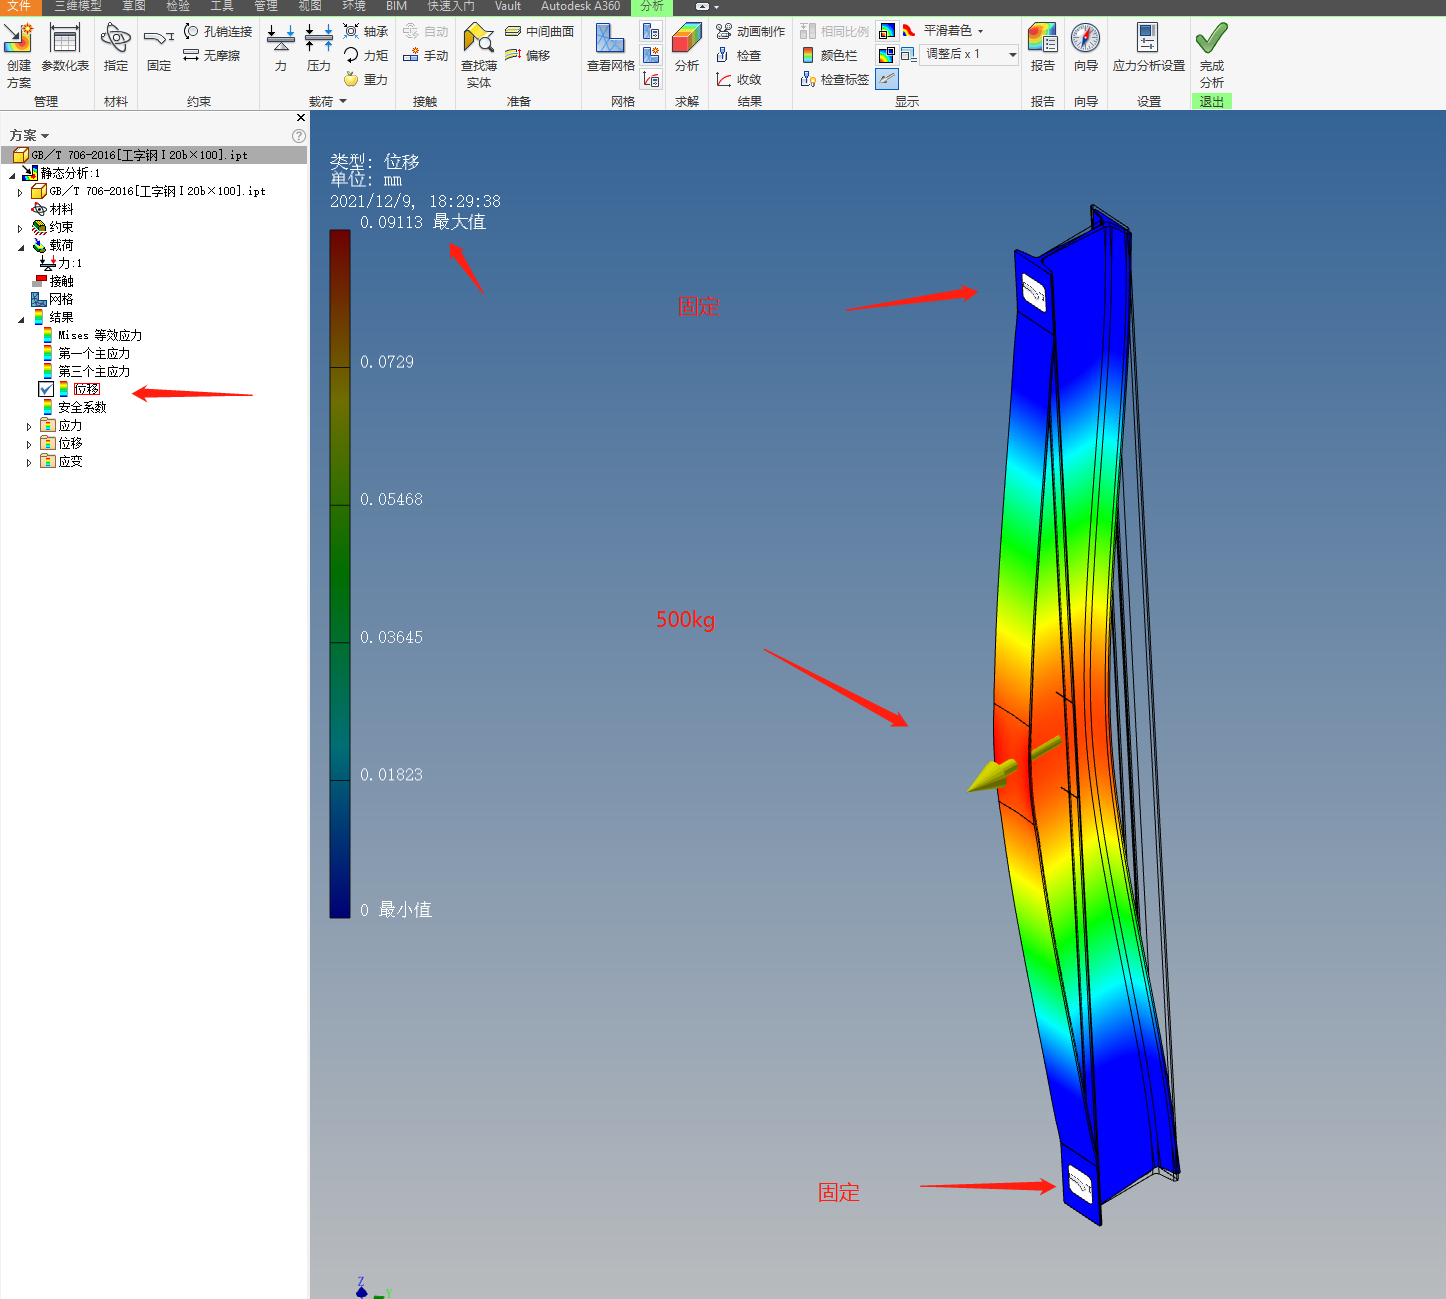Toggle boundary condition display button
The width and height of the screenshot is (1446, 1299).
tap(886, 78)
